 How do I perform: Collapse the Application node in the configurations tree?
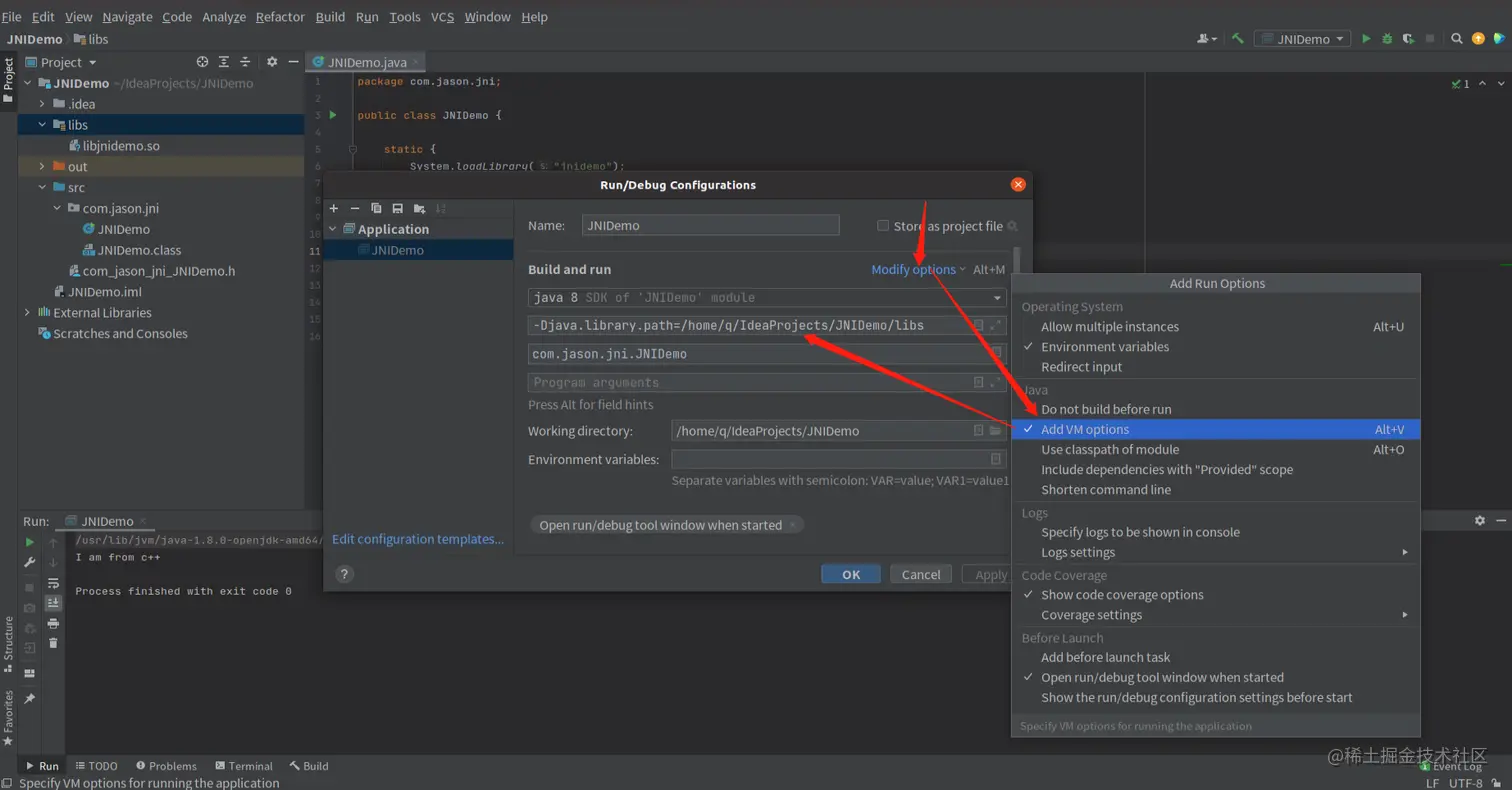[x=333, y=229]
